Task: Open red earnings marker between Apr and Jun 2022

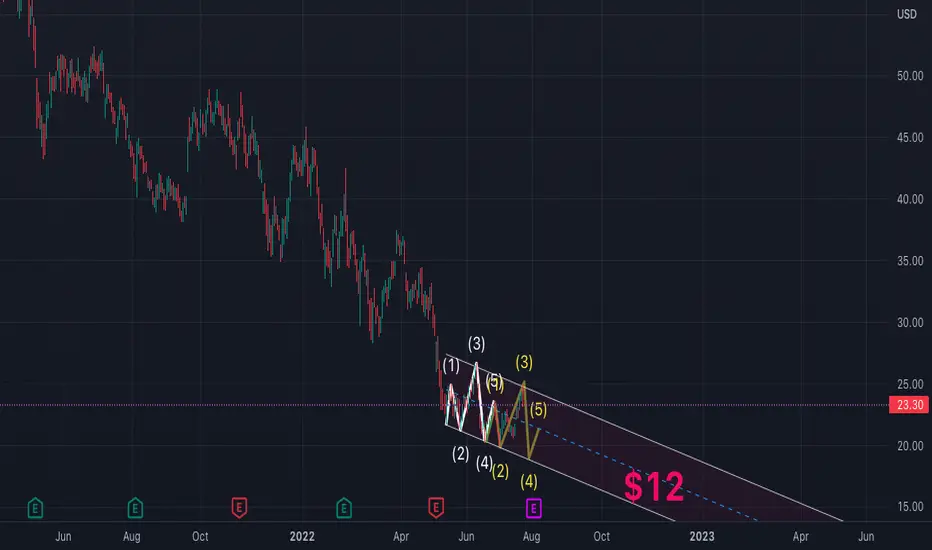Action: pyautogui.click(x=436, y=508)
